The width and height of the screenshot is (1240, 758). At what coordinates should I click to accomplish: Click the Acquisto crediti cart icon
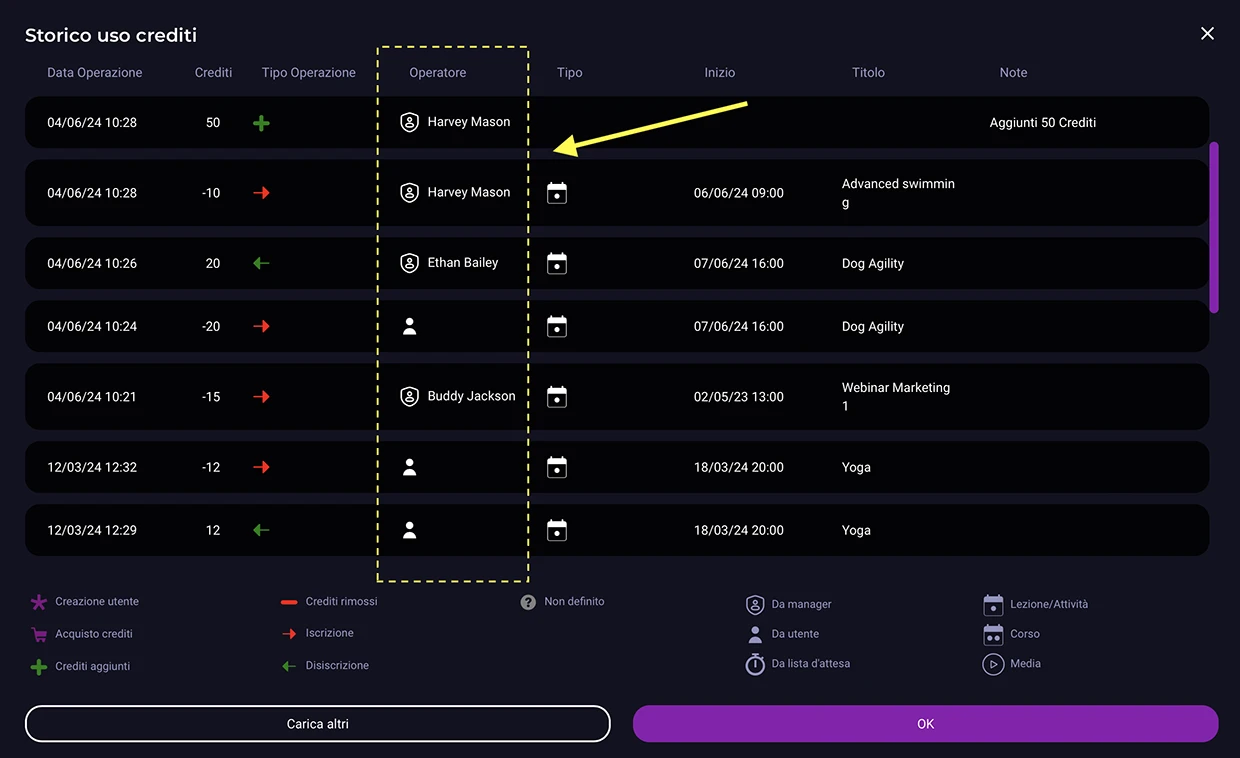[39, 634]
